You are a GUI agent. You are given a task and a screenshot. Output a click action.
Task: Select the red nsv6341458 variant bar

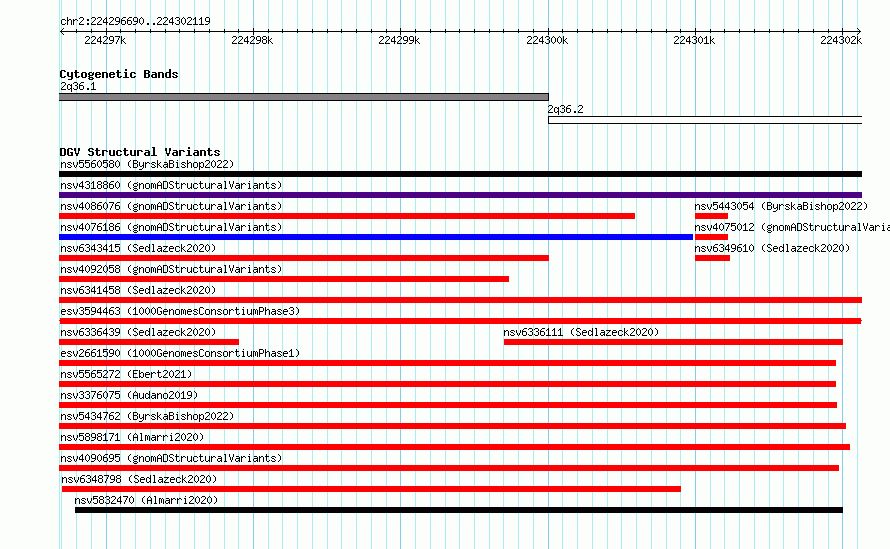(x=460, y=300)
